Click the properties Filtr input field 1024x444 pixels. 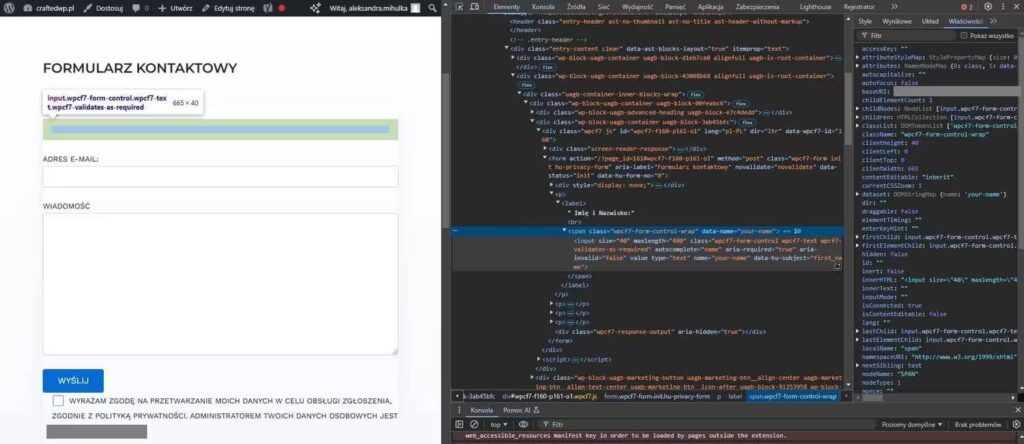pos(908,36)
